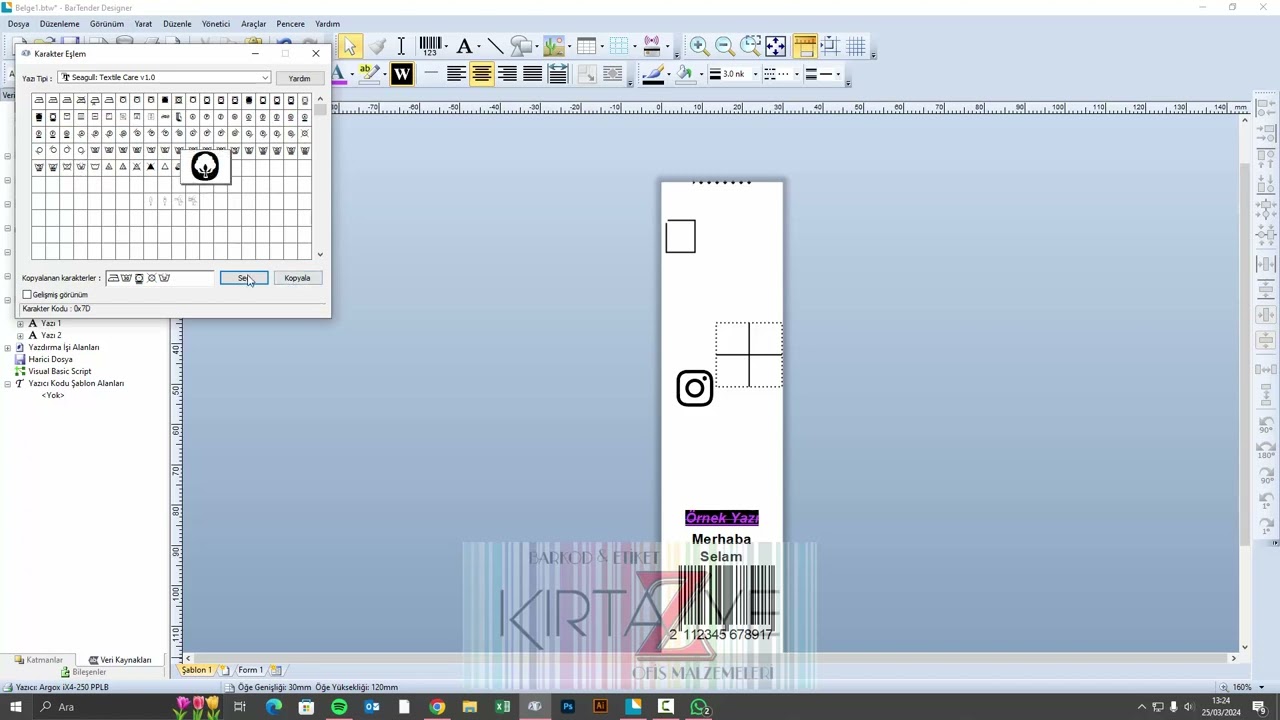Toggle the grid lines display

click(x=856, y=46)
